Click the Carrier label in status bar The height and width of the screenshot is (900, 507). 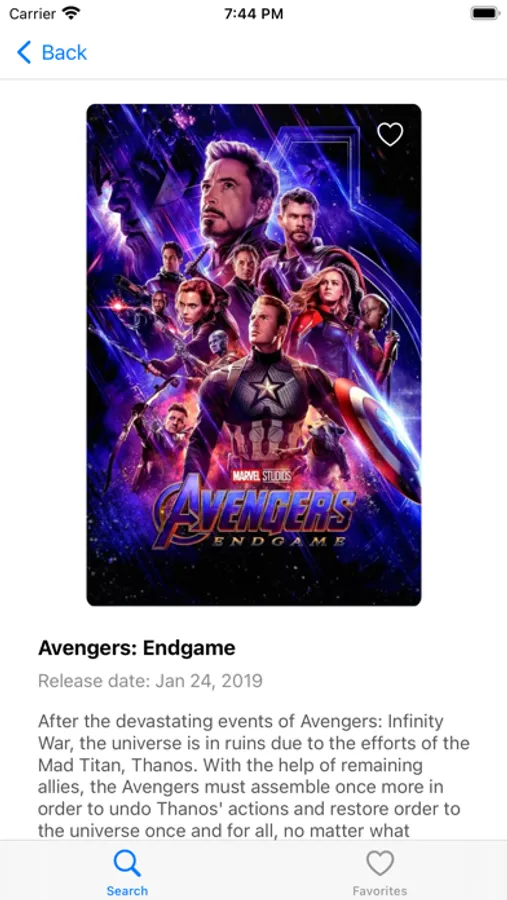point(32,14)
